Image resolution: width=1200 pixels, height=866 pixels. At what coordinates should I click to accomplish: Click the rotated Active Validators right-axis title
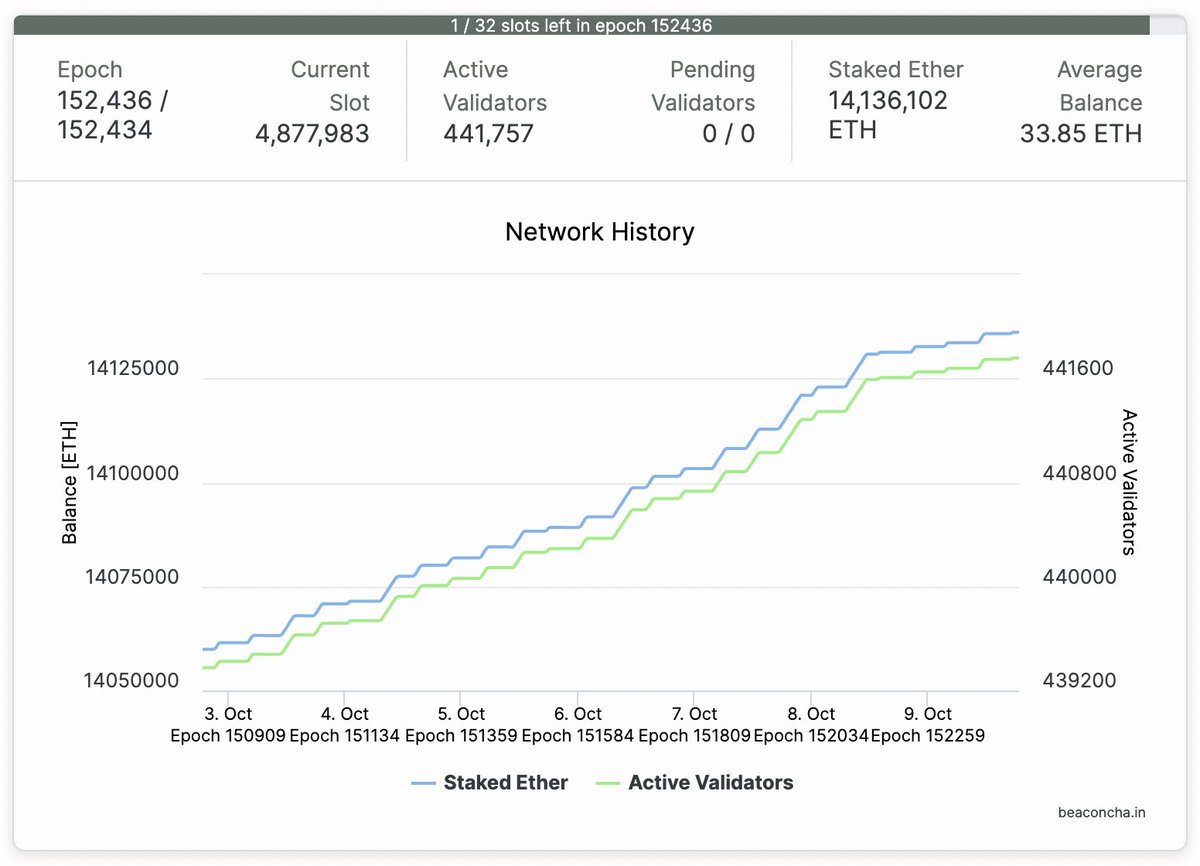tap(1129, 482)
